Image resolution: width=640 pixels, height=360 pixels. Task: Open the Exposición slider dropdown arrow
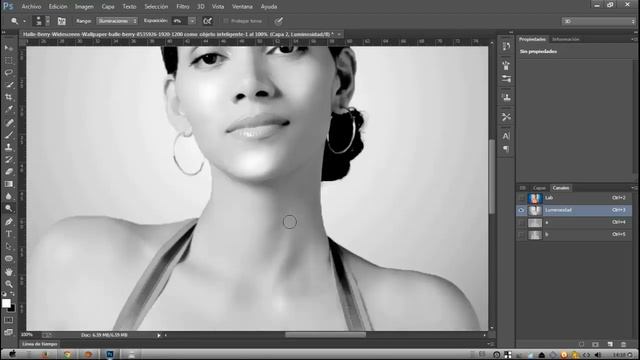192,21
